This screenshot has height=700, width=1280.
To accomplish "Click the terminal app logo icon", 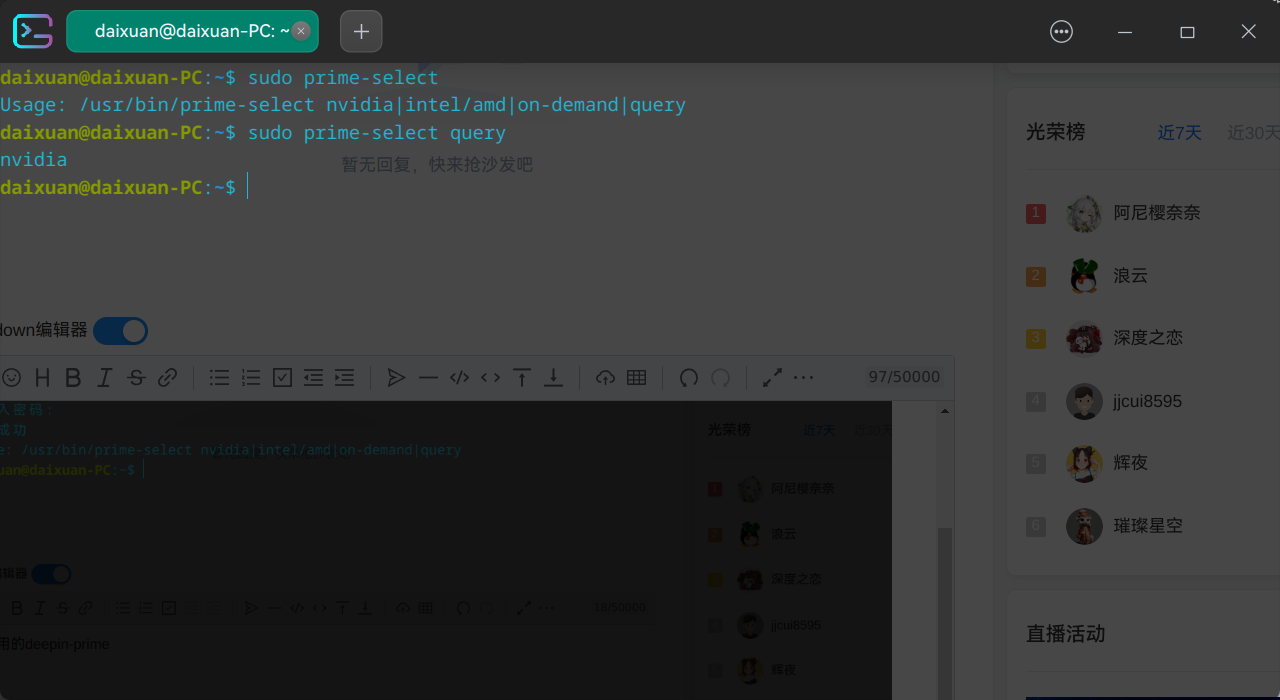I will coord(32,31).
